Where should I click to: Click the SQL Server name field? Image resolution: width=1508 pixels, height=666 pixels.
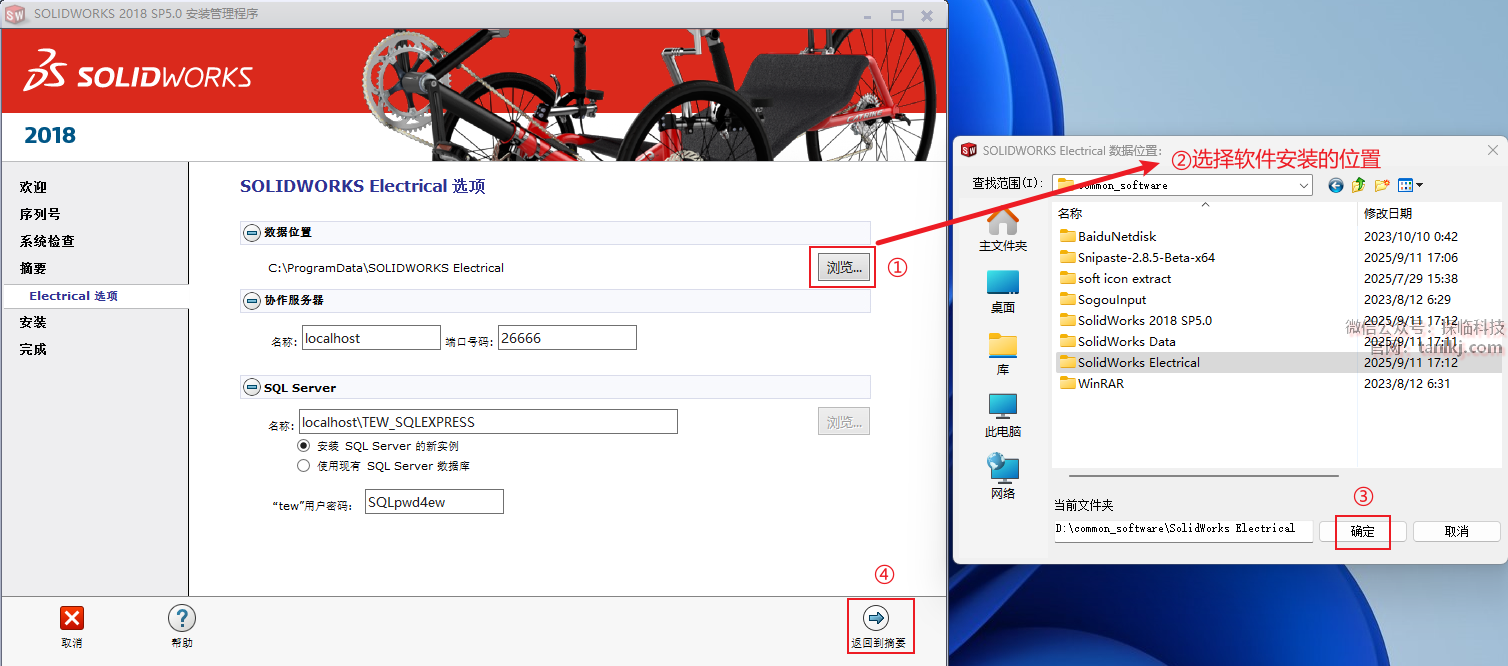(x=488, y=422)
